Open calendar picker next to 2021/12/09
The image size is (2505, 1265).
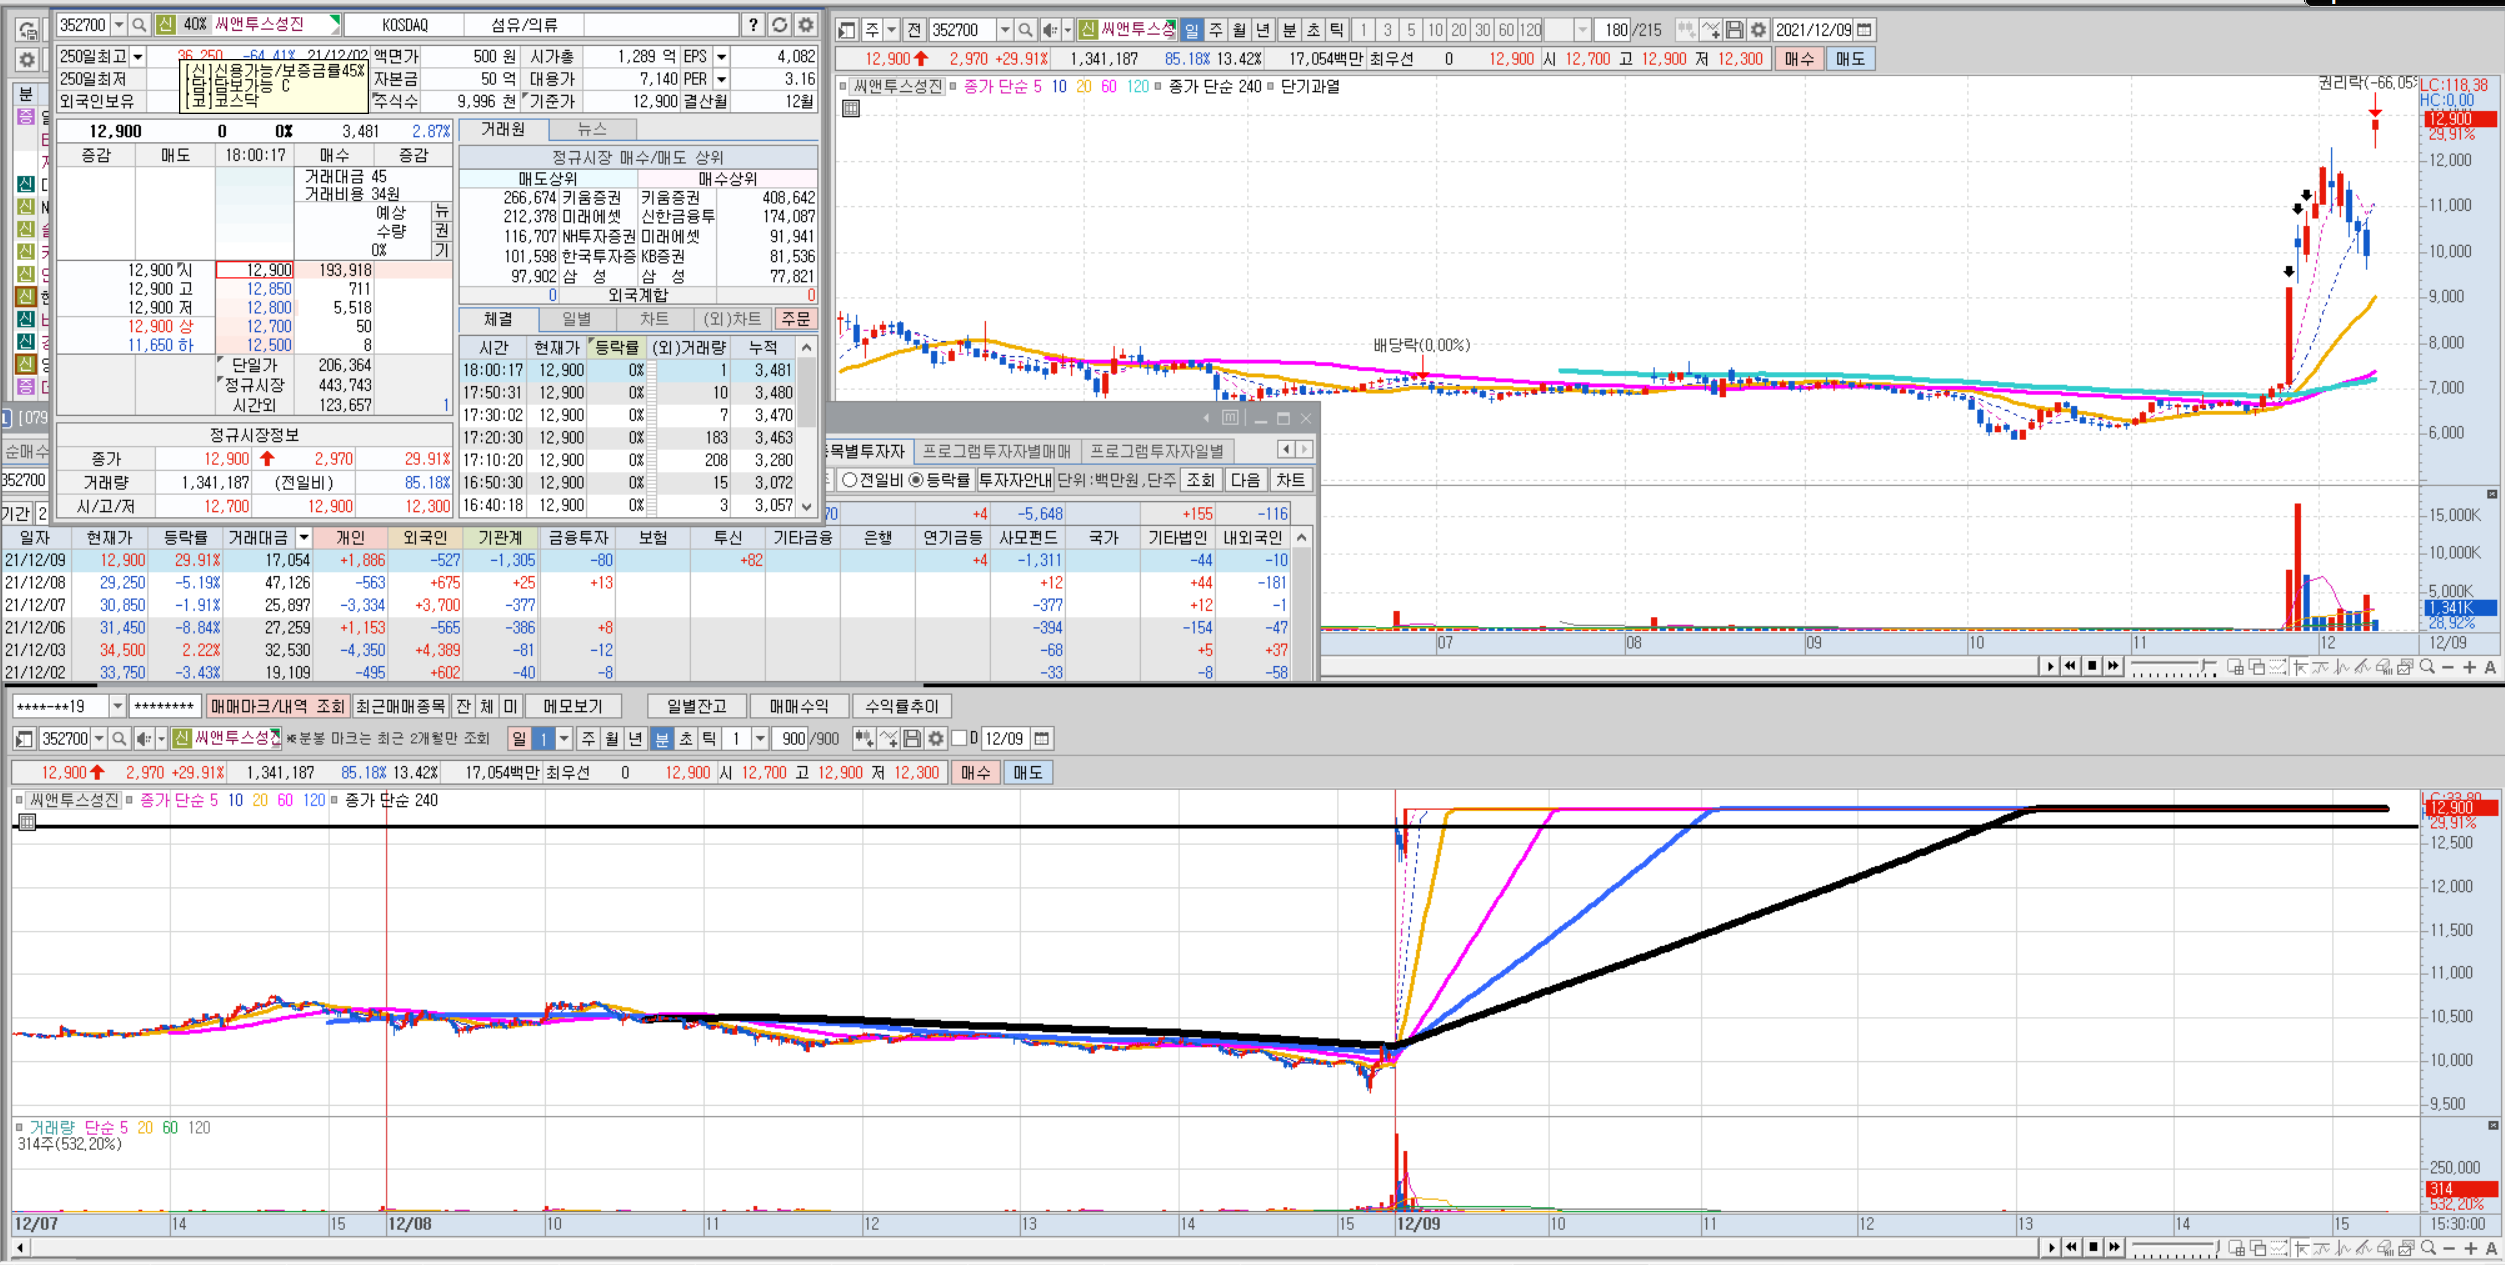coord(1864,30)
